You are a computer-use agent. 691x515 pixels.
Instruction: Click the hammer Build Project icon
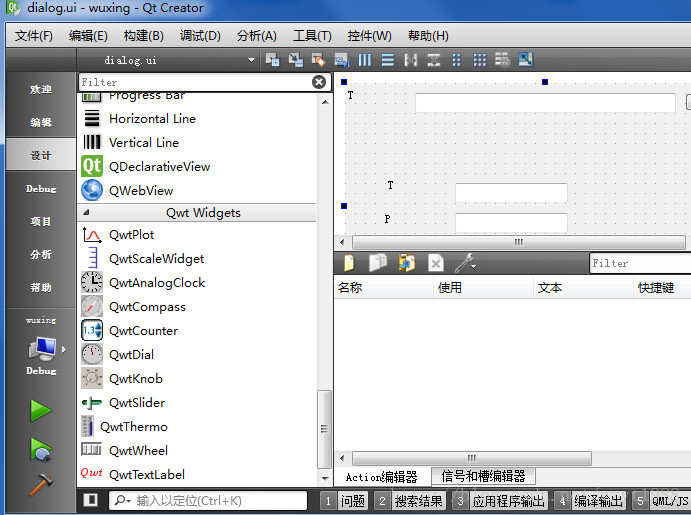[41, 485]
